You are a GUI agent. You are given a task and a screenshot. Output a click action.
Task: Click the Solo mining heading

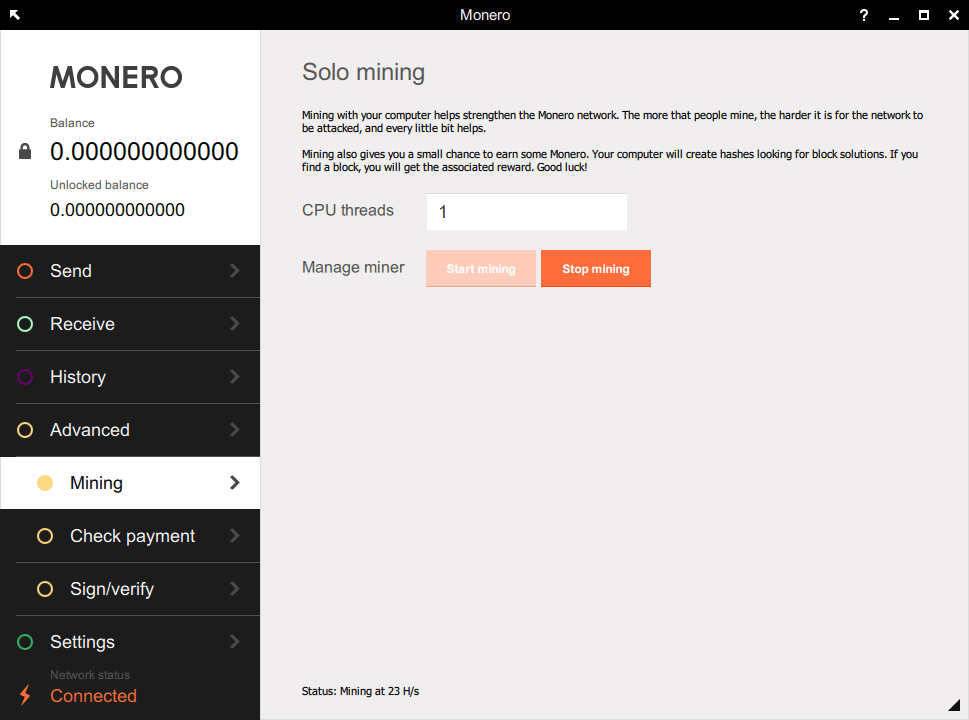pos(363,72)
